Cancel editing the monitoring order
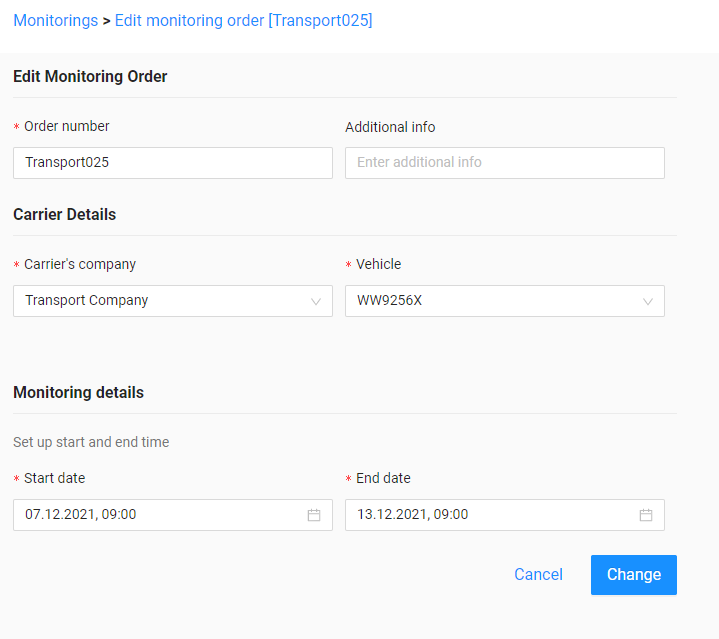 click(538, 574)
